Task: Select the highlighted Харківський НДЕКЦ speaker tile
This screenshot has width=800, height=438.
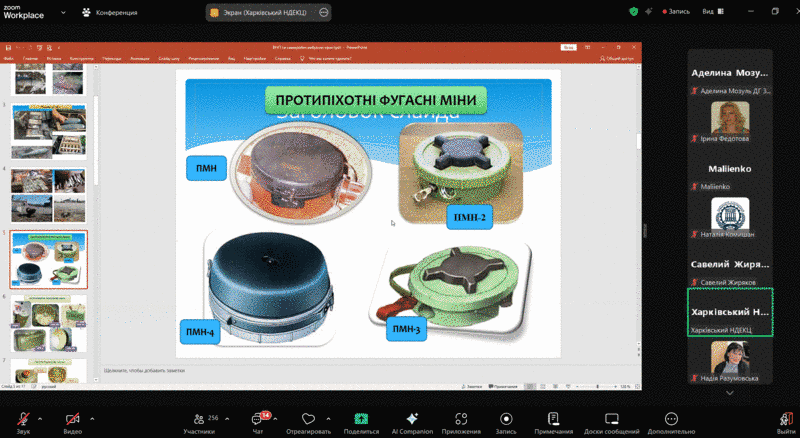Action: (x=730, y=312)
